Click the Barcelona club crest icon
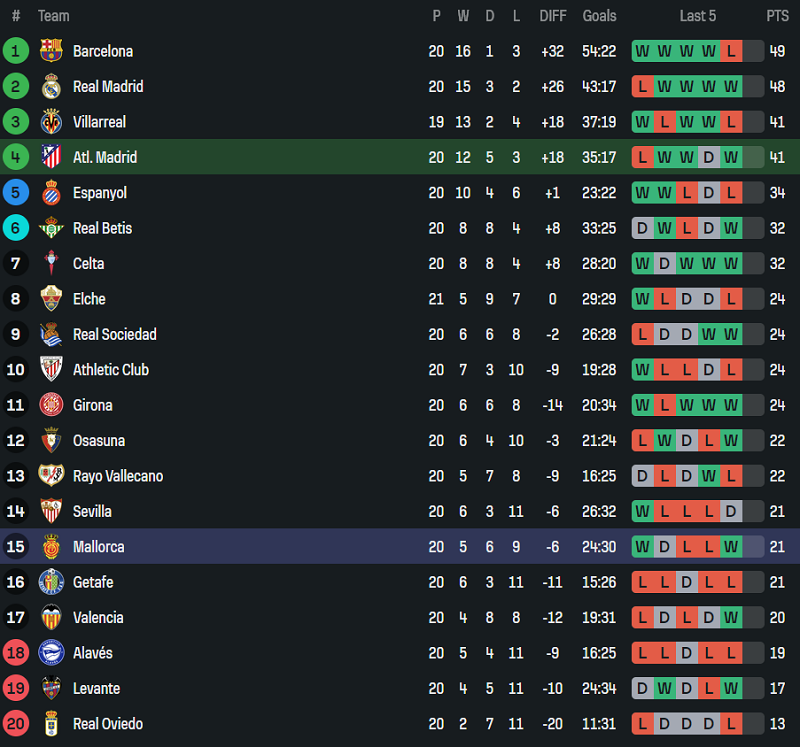The width and height of the screenshot is (800, 747). coord(51,51)
